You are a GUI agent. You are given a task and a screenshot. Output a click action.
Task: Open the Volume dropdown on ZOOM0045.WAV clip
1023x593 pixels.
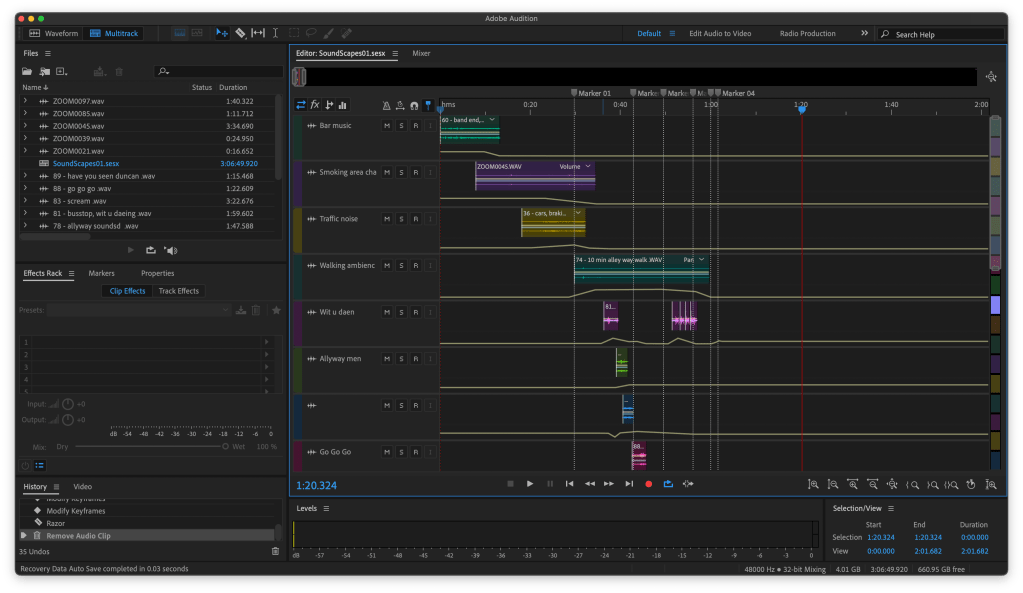[x=588, y=166]
